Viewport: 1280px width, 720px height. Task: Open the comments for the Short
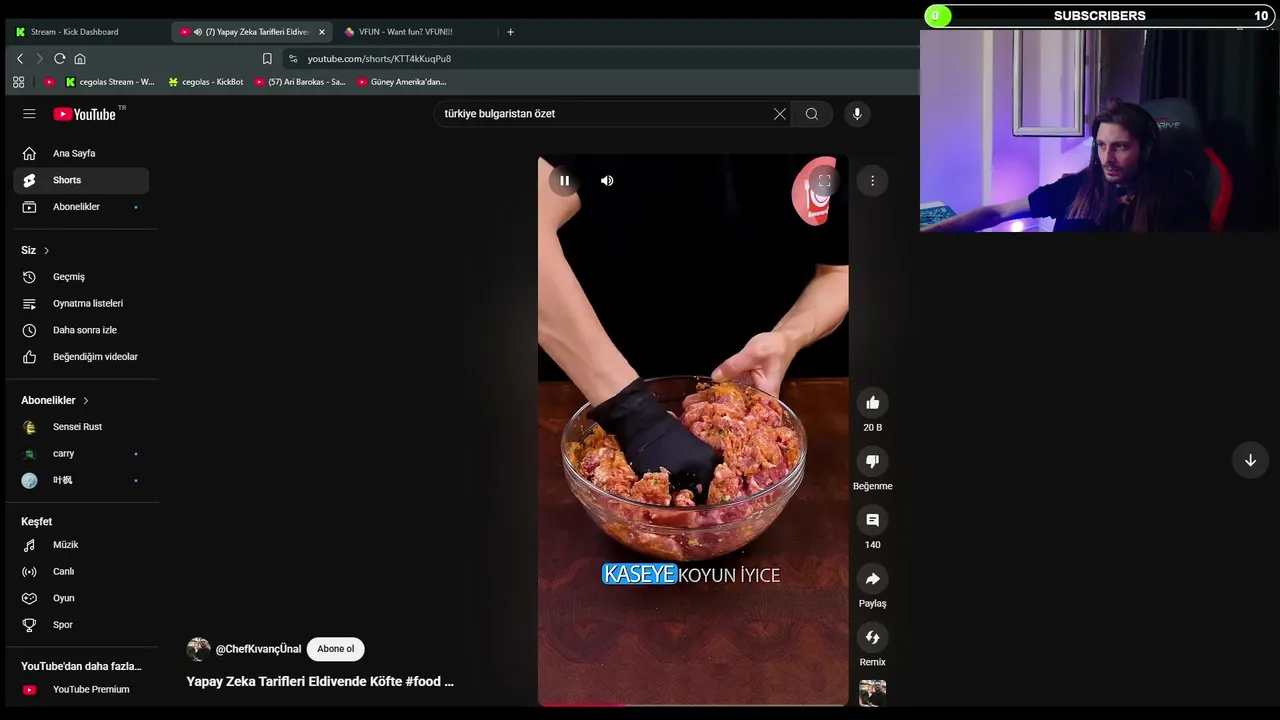click(x=872, y=520)
